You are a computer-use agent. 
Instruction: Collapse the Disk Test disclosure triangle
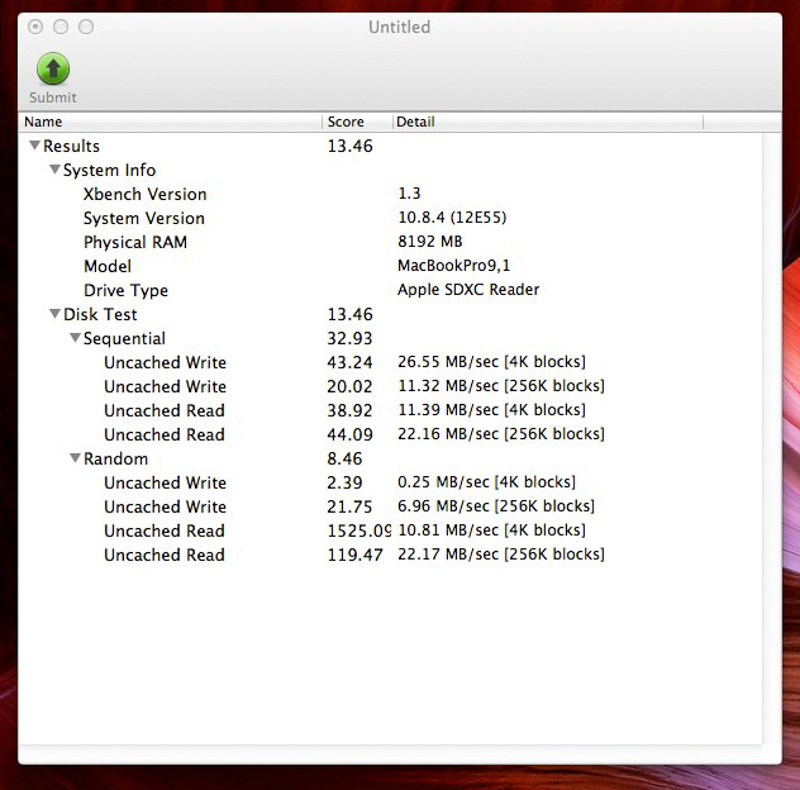click(55, 314)
